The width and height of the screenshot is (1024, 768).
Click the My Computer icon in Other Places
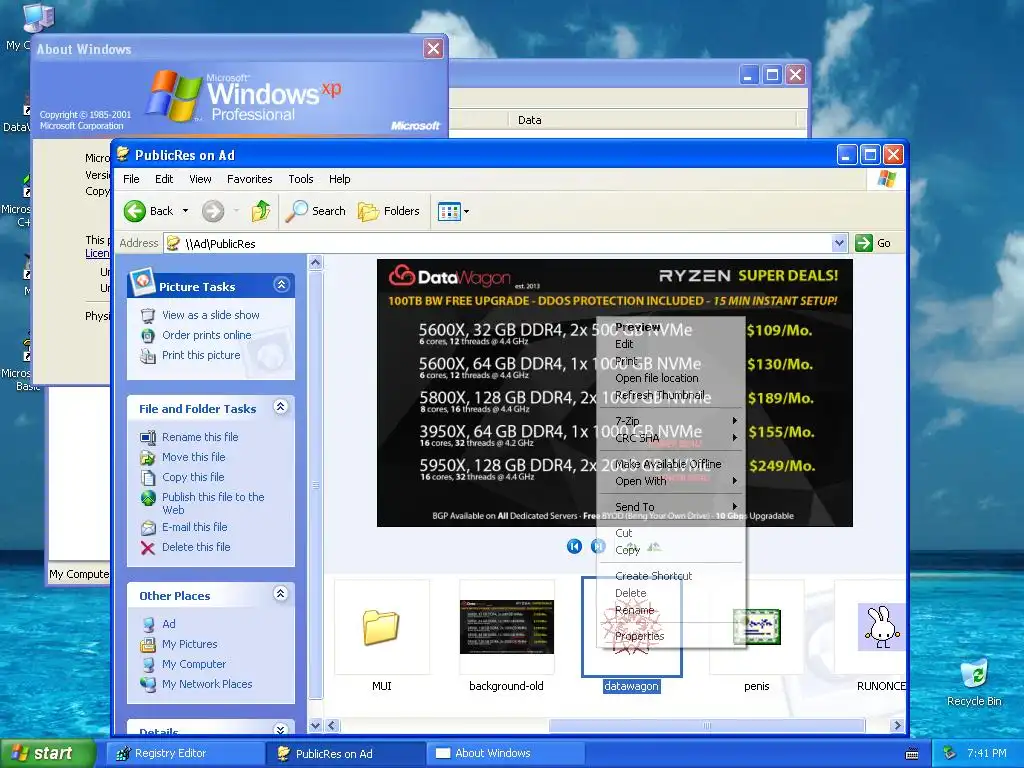(148, 665)
